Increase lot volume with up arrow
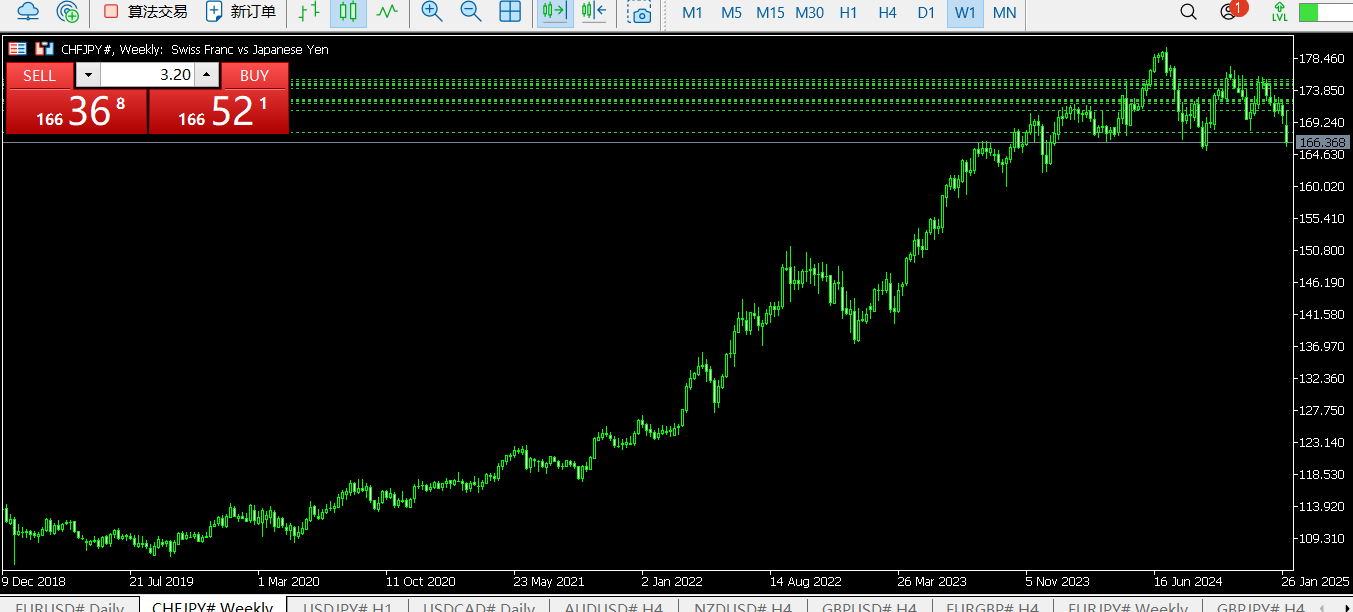 point(206,75)
